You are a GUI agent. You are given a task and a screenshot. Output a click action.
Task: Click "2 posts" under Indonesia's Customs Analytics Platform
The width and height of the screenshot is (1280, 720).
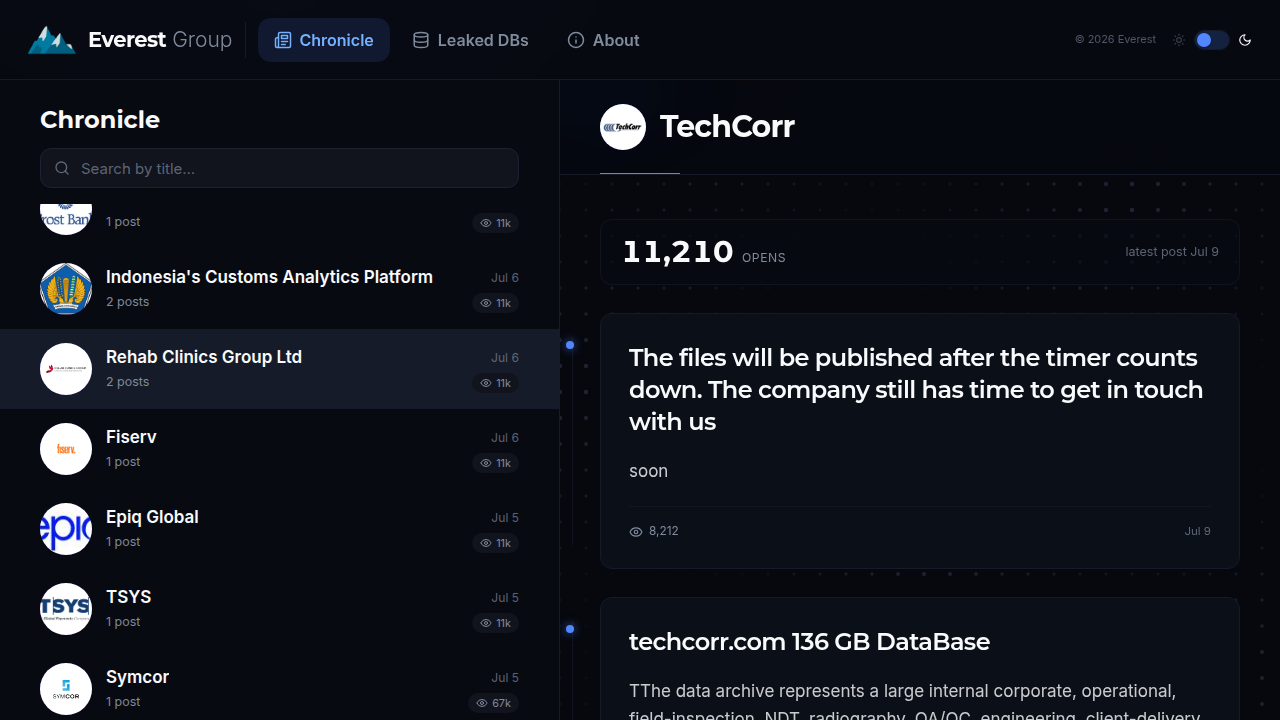click(128, 302)
